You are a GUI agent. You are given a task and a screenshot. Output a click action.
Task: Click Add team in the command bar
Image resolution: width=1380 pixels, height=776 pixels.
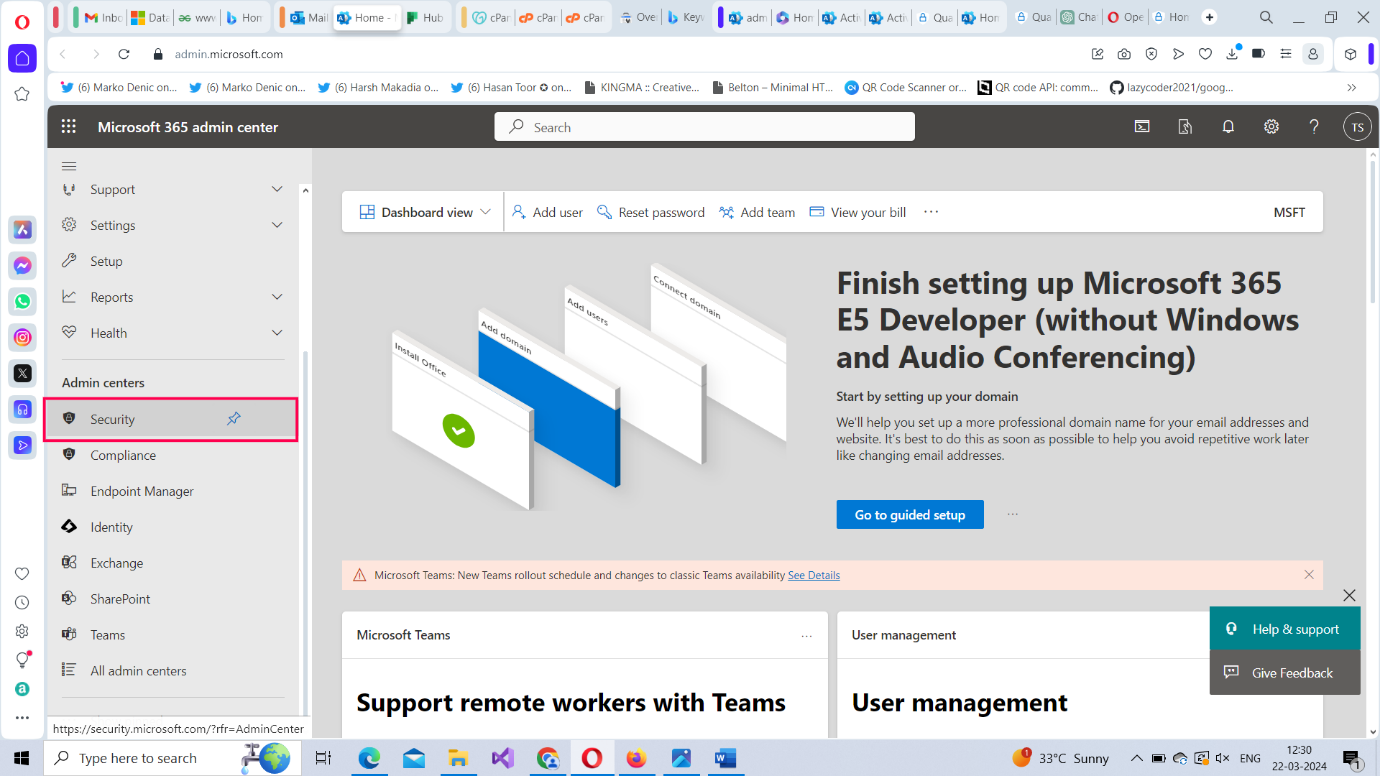[757, 212]
